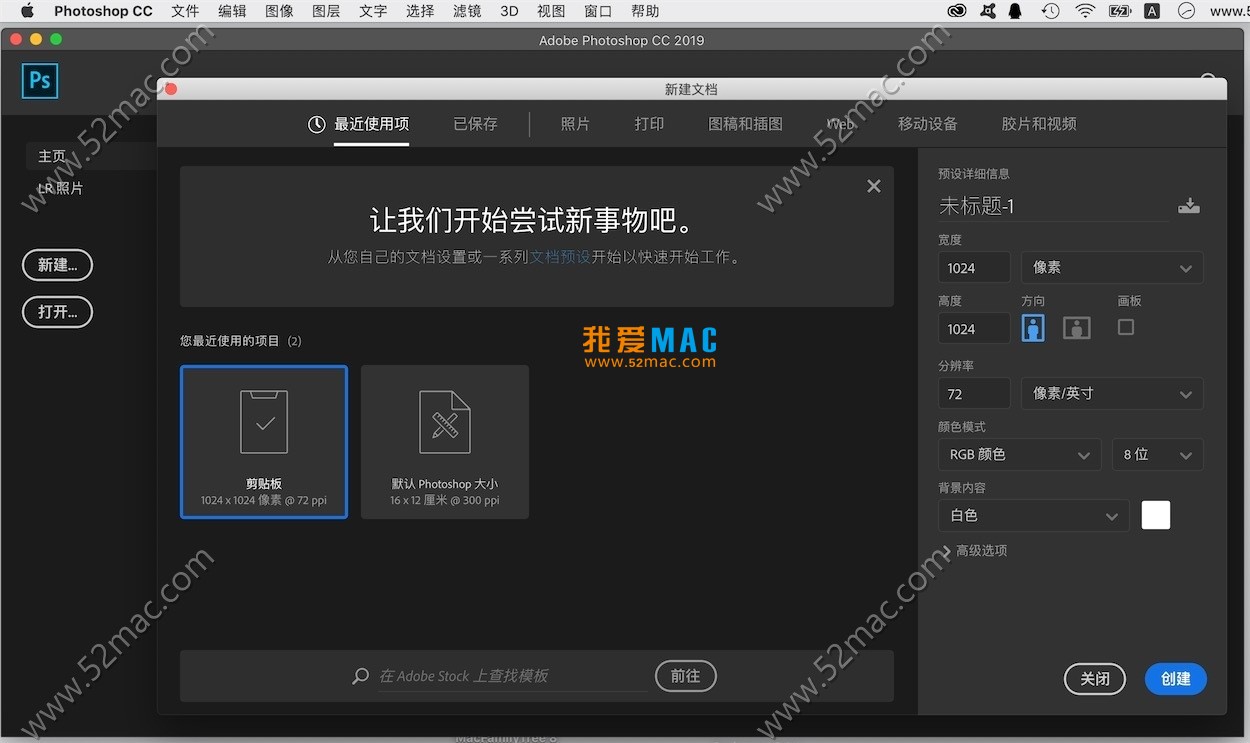Click the clock icon on 最近使用项 tab
The width and height of the screenshot is (1250, 743).
click(317, 123)
